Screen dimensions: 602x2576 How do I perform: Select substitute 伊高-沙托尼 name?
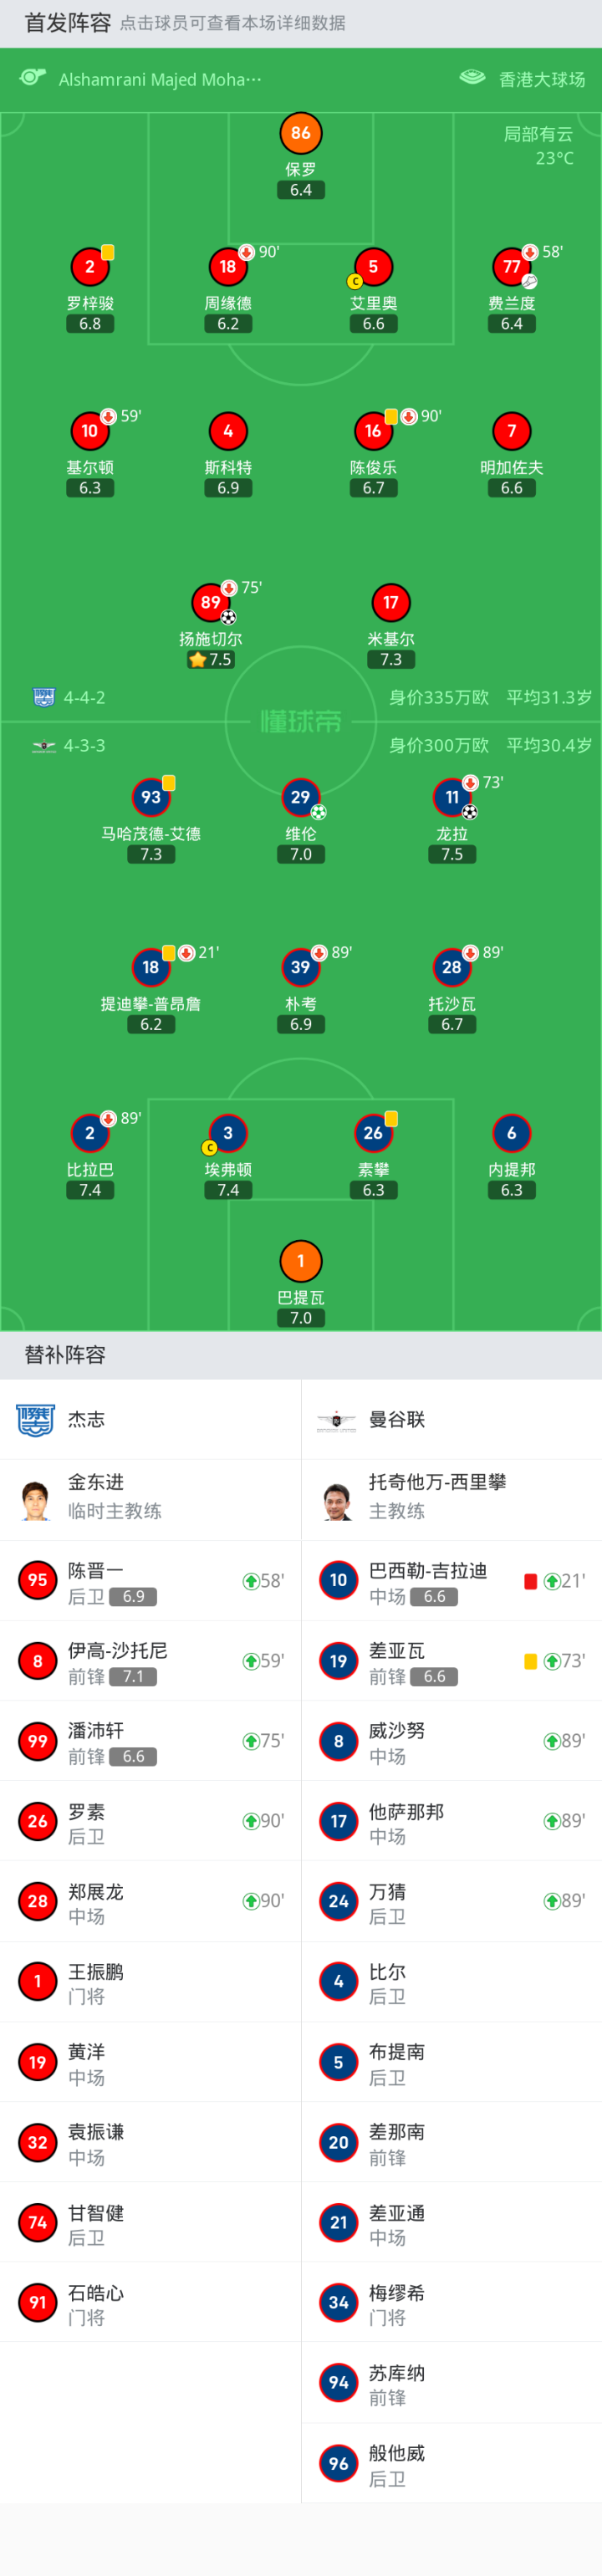coord(118,1650)
